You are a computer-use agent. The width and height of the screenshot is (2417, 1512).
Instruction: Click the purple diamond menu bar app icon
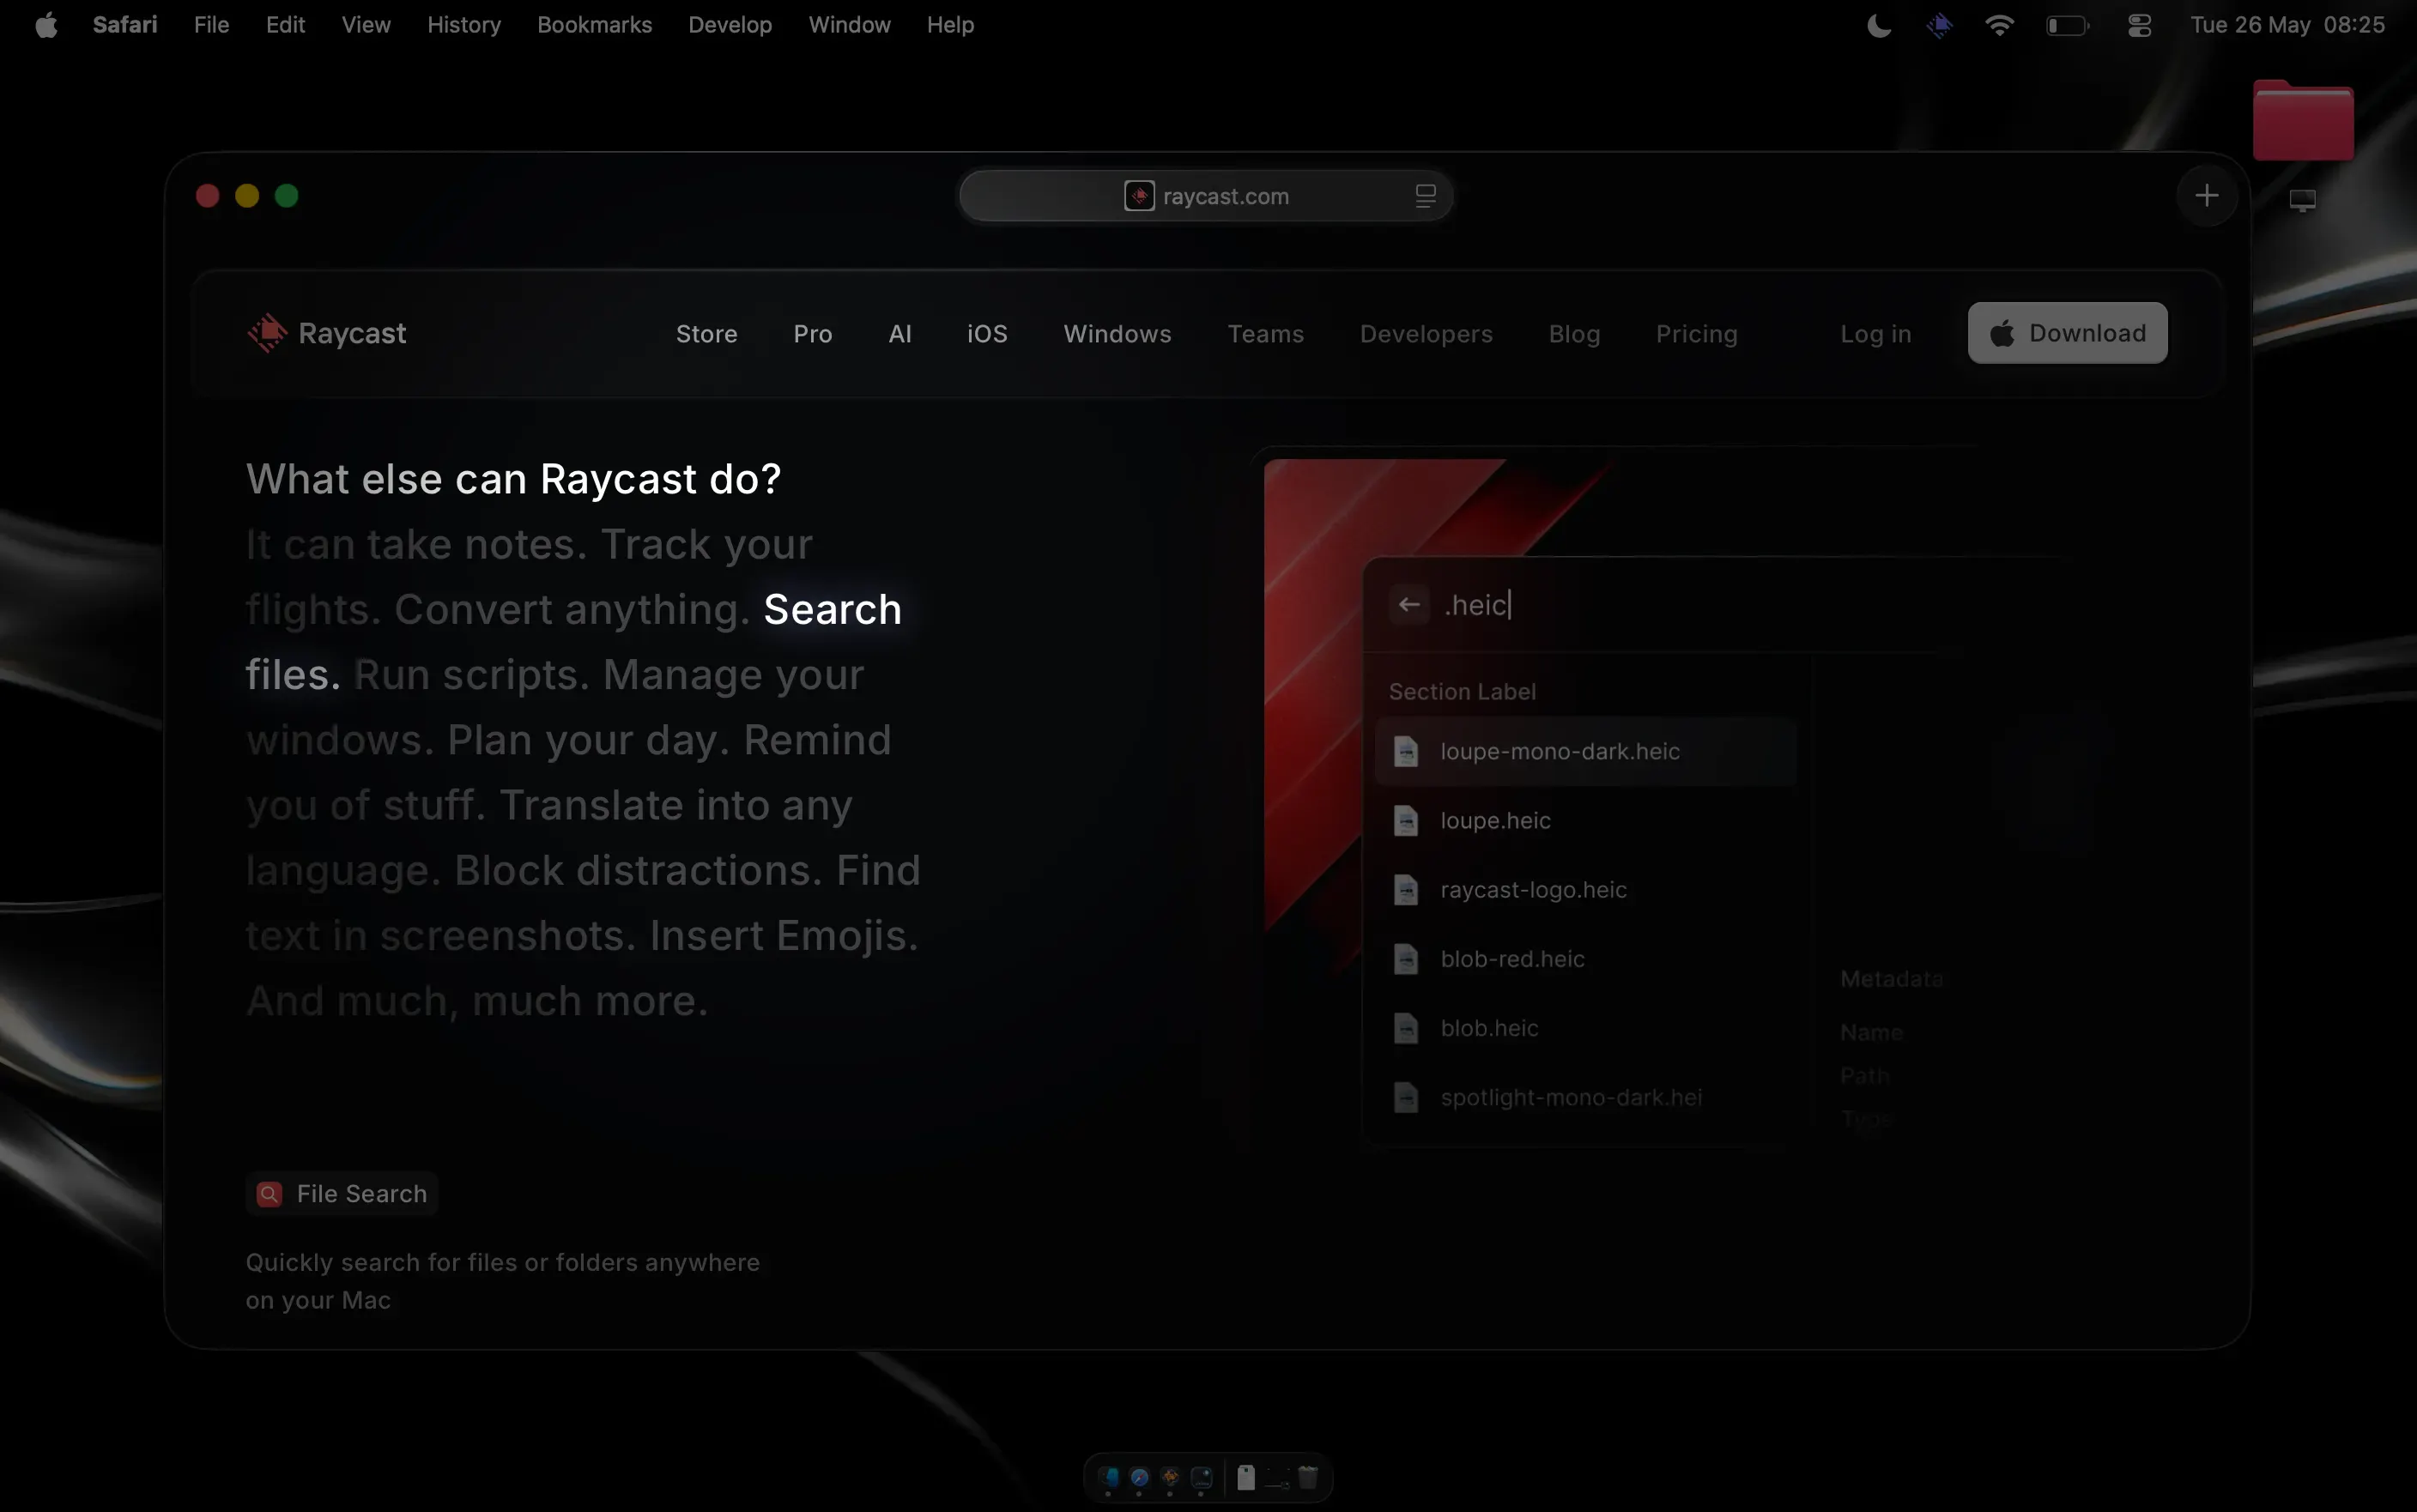[1939, 25]
